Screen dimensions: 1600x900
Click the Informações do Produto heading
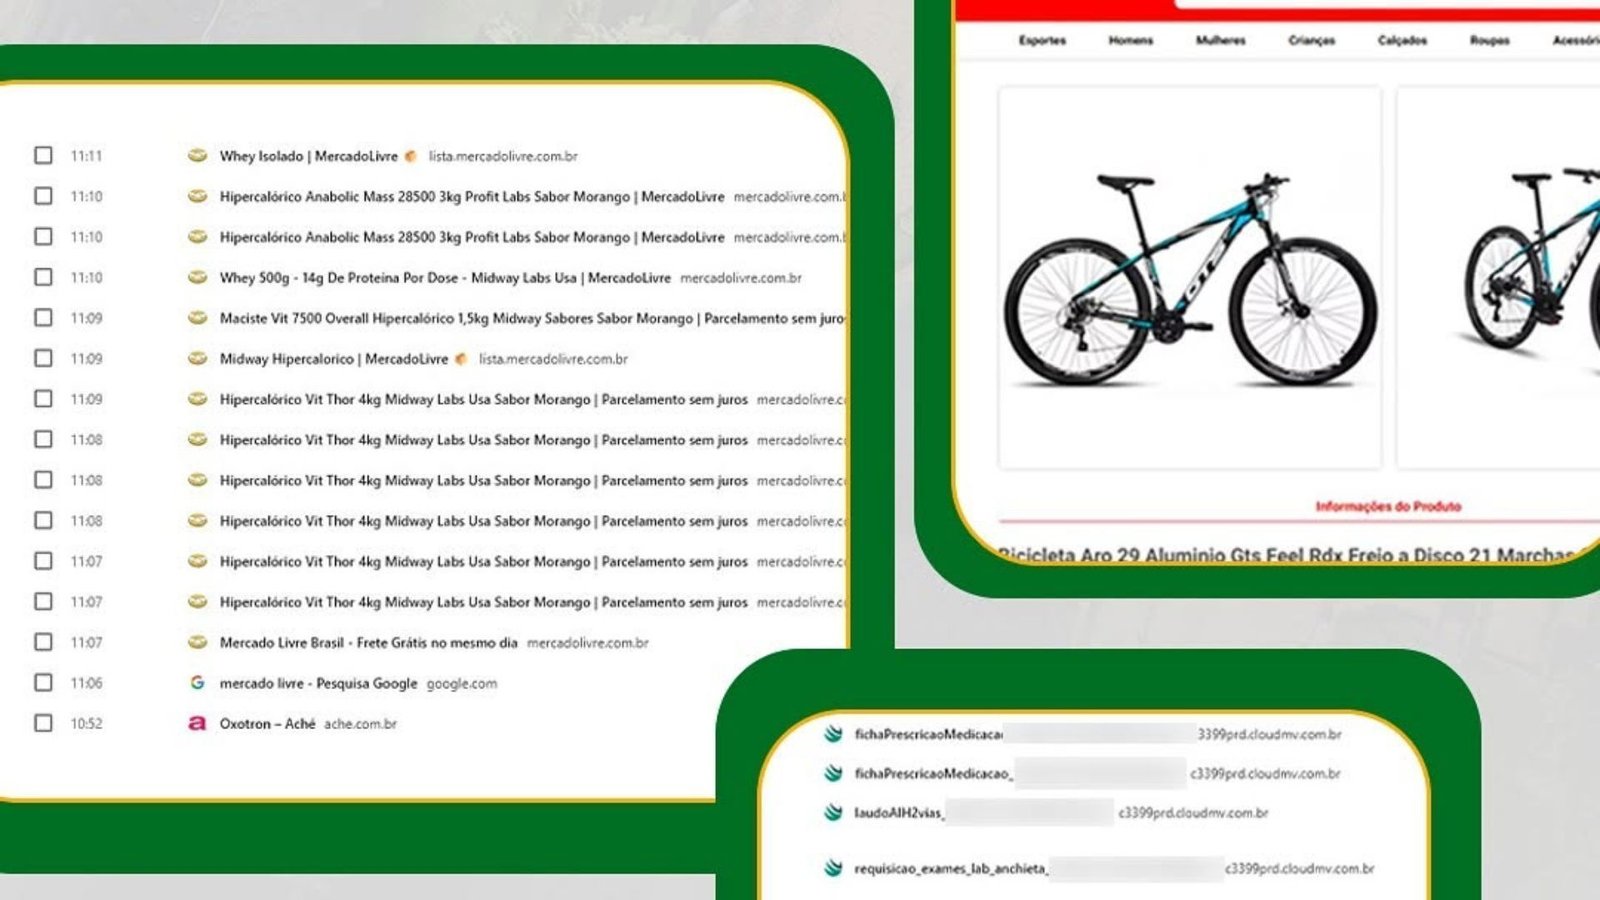(x=1387, y=507)
